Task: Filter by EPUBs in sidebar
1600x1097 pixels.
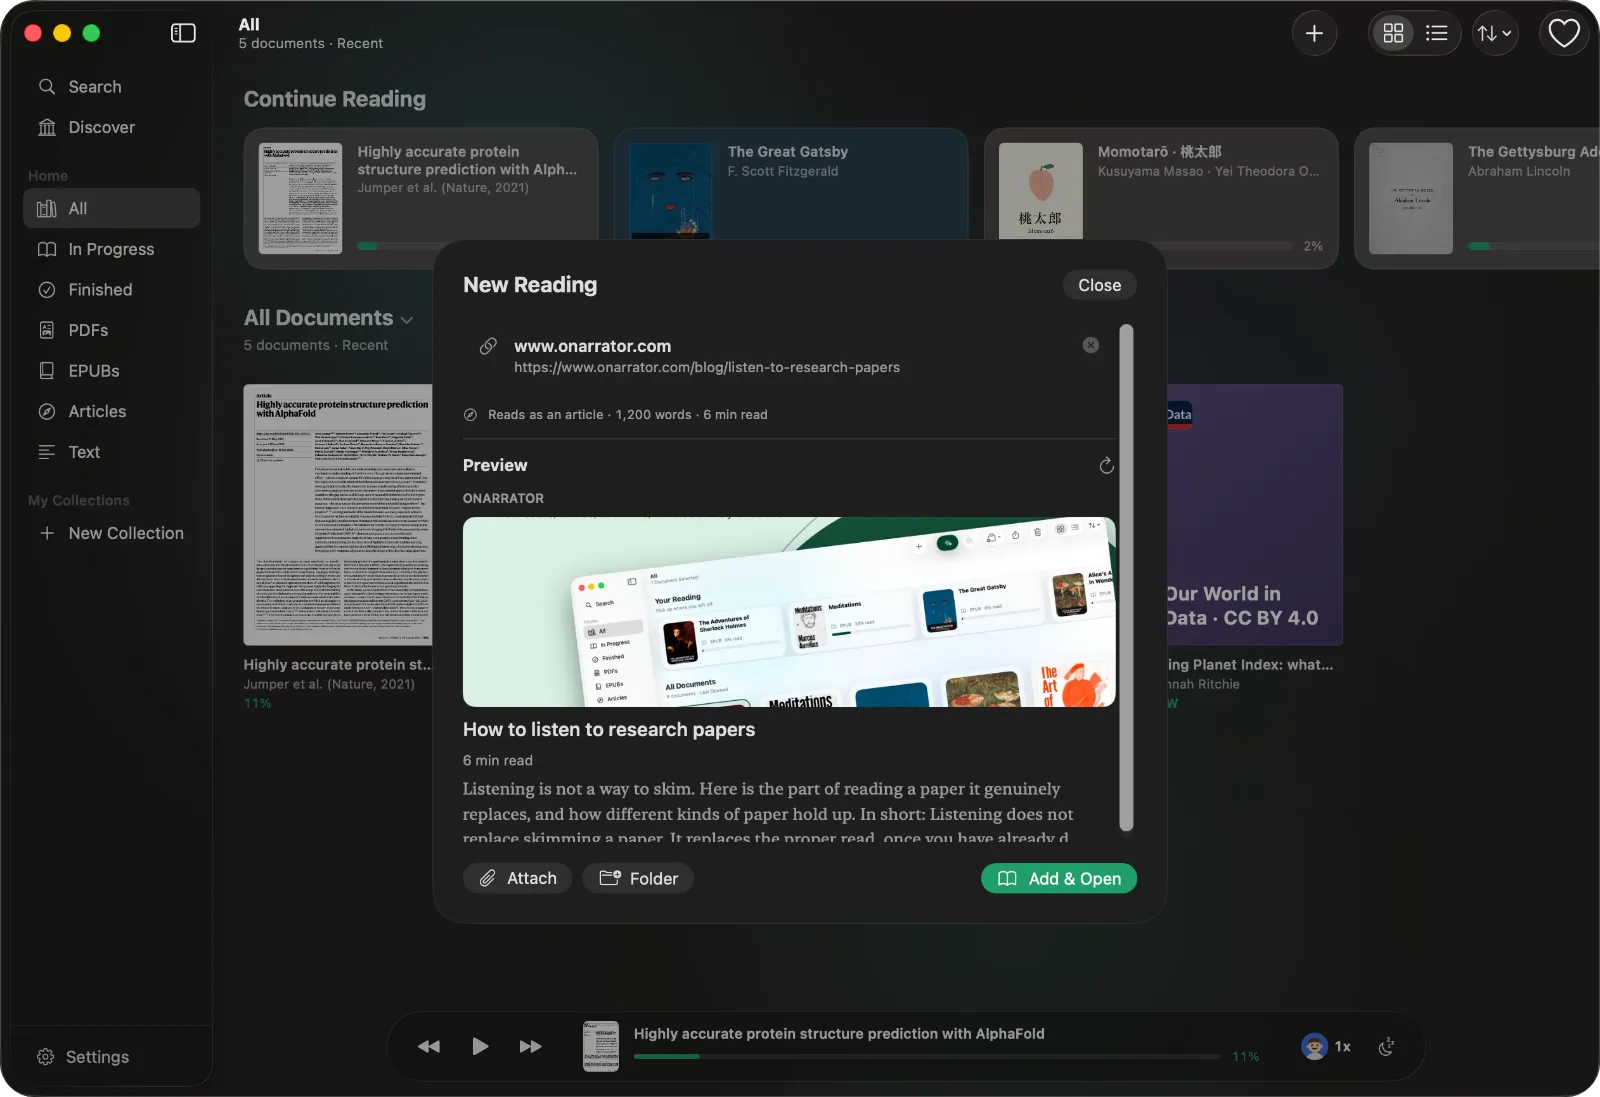Action: pos(111,371)
